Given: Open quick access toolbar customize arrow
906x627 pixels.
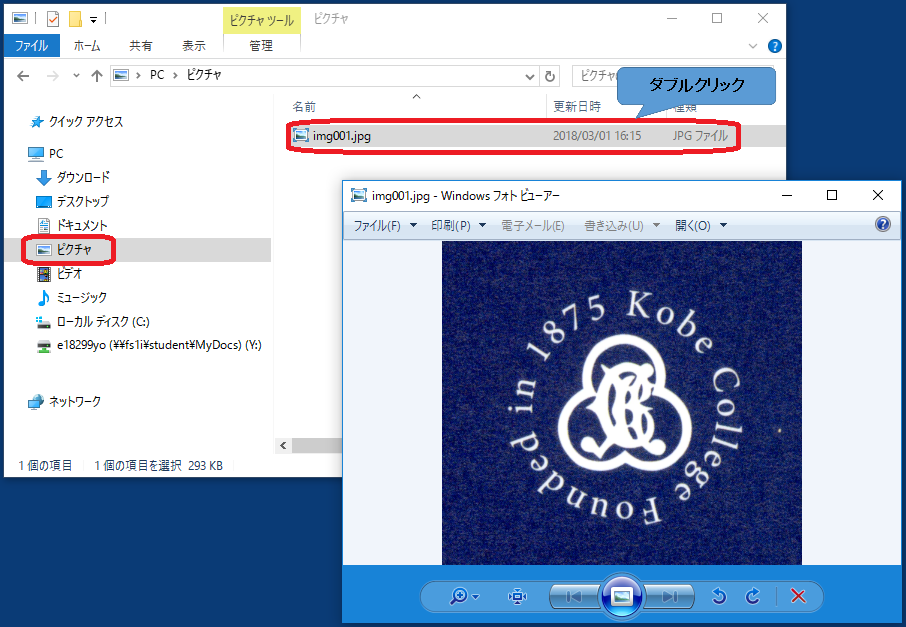Looking at the screenshot, I should coord(93,20).
